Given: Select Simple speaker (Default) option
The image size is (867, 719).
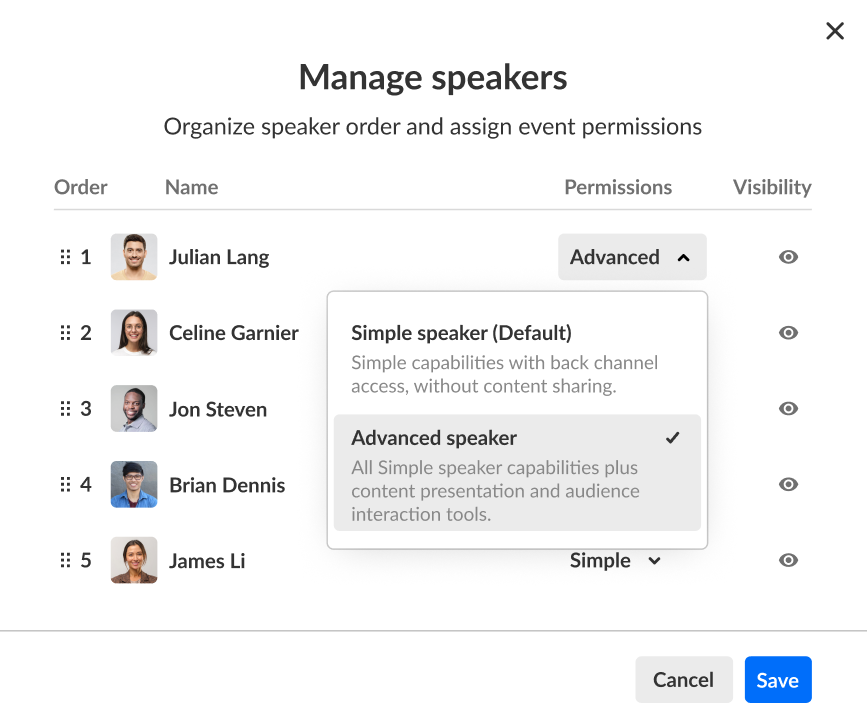Looking at the screenshot, I should point(517,360).
